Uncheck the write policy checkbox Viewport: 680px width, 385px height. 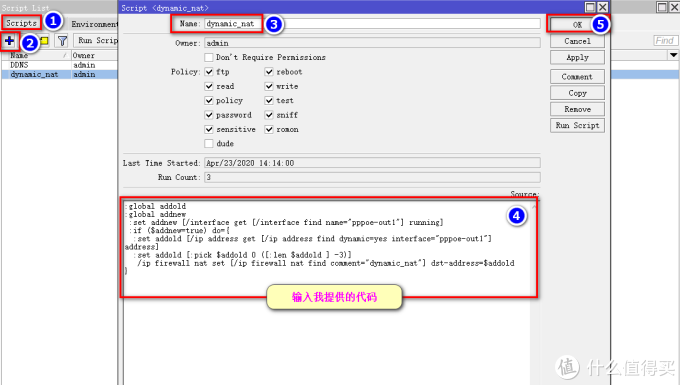269,86
